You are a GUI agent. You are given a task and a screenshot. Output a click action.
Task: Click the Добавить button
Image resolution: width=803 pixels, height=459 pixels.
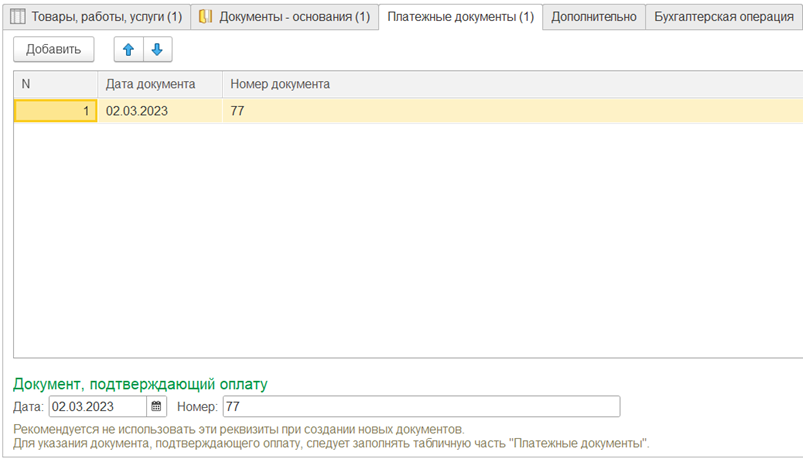click(54, 49)
